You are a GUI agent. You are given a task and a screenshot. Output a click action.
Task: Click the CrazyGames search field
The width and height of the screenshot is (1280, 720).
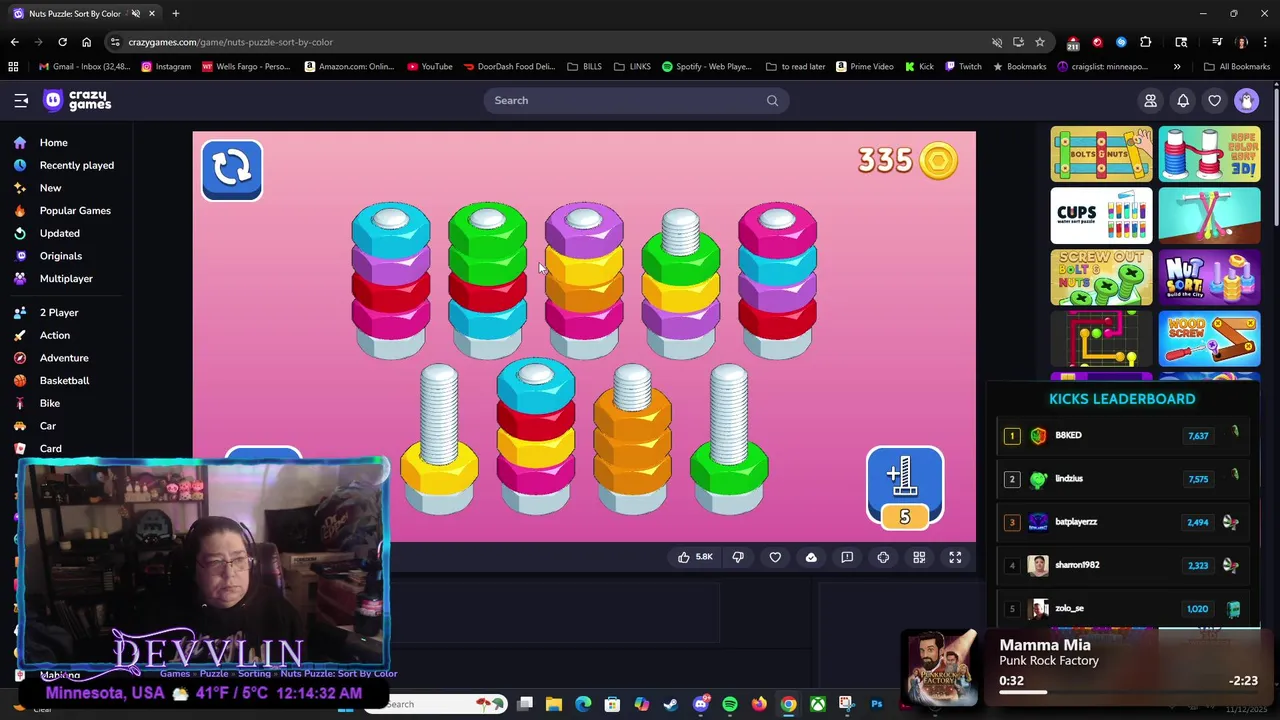coord(635,100)
